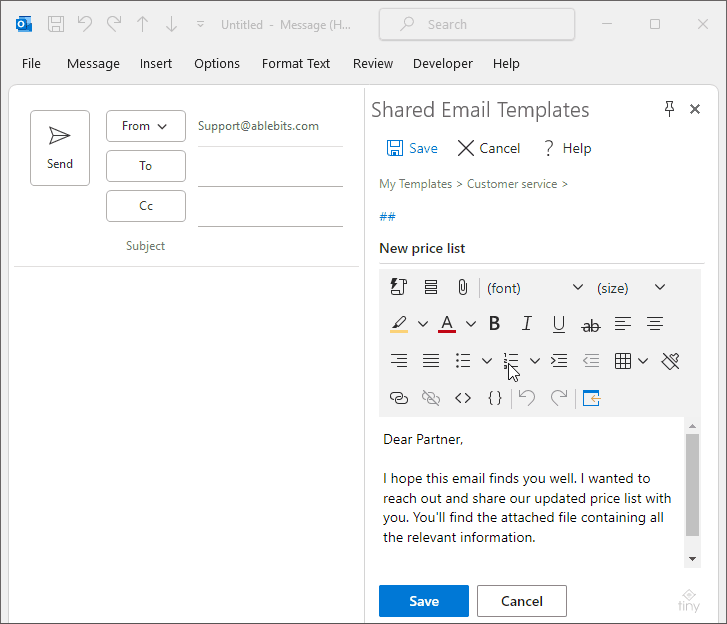Click the clear formatting icon

pyautogui.click(x=670, y=361)
